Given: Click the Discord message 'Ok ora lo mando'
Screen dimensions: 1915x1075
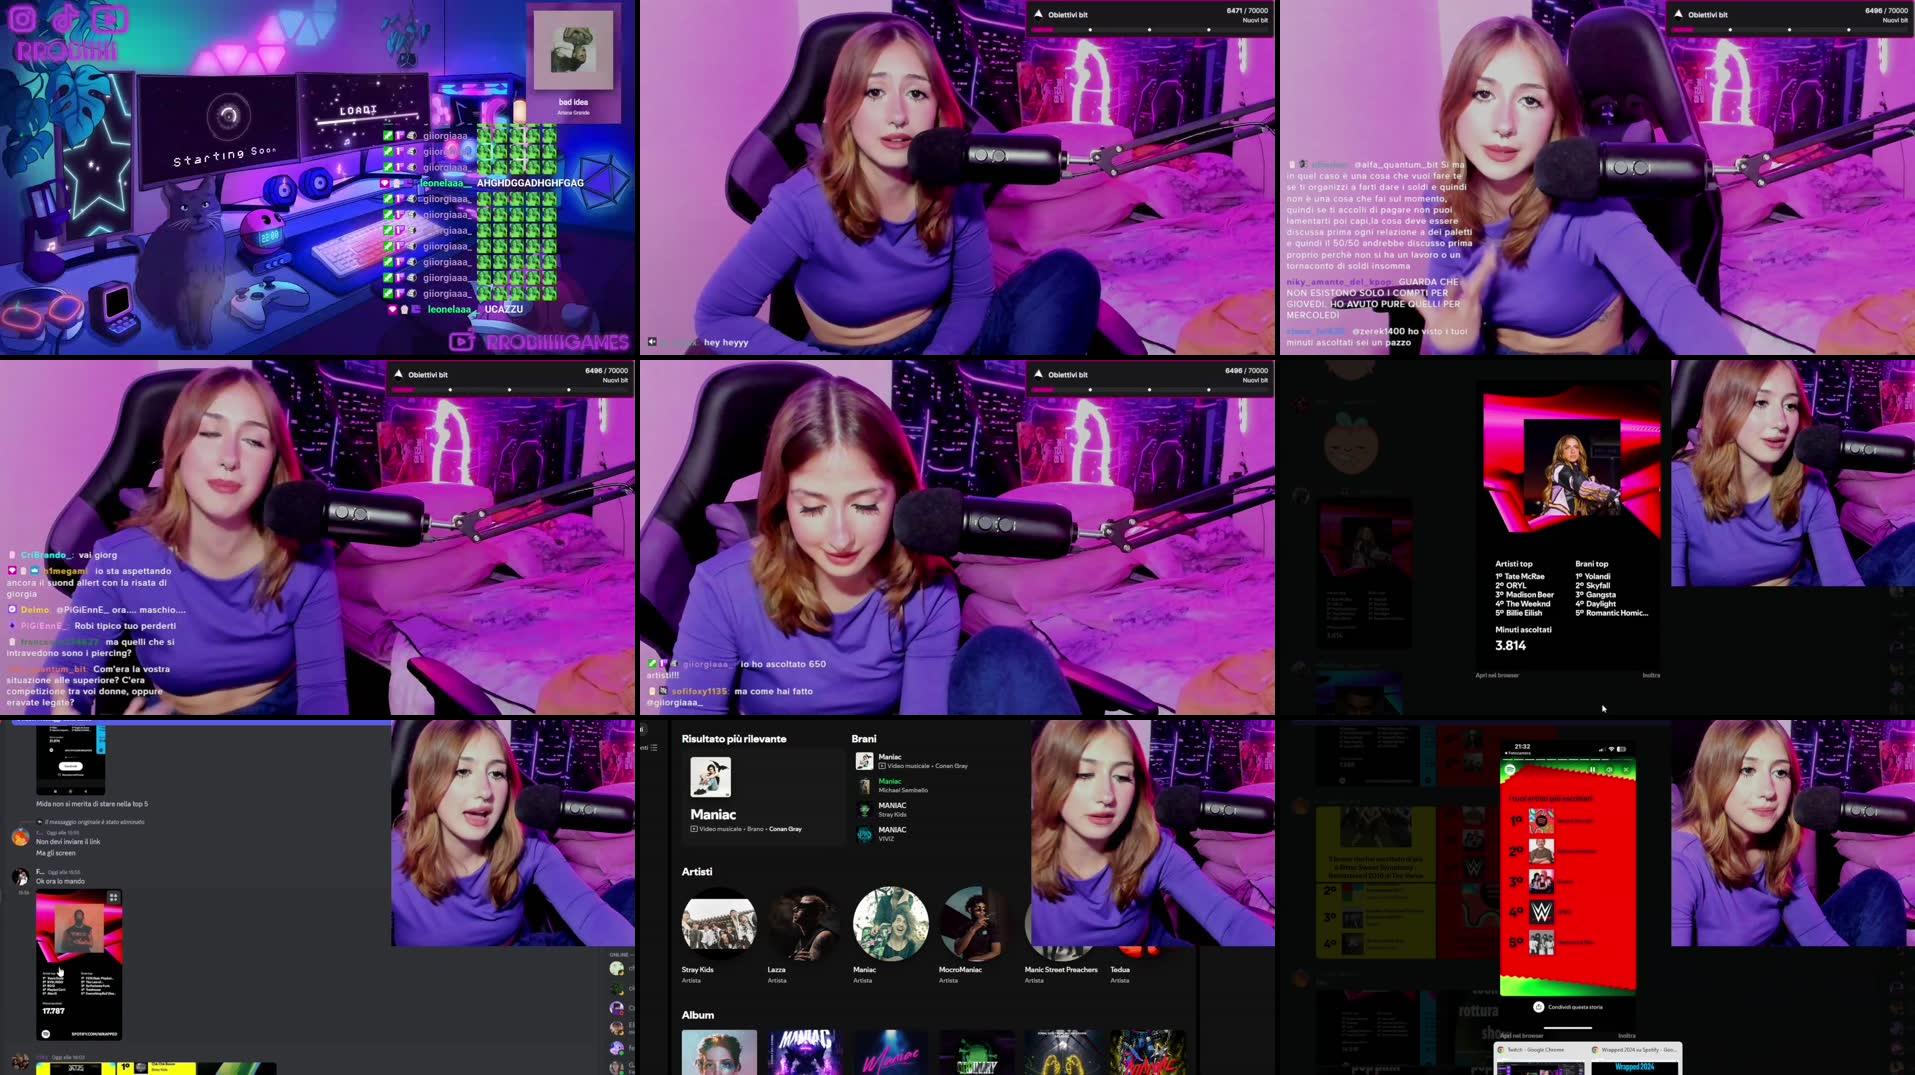Looking at the screenshot, I should point(60,881).
